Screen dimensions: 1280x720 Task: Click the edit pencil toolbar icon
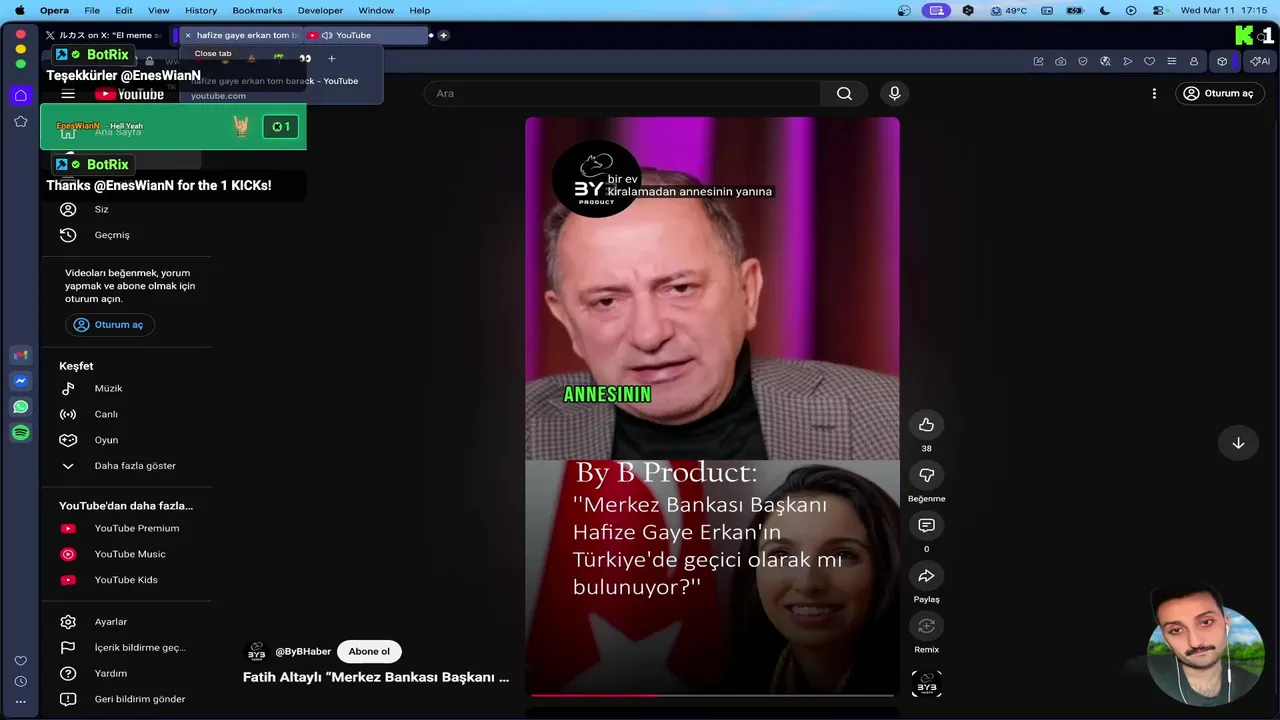[1038, 61]
